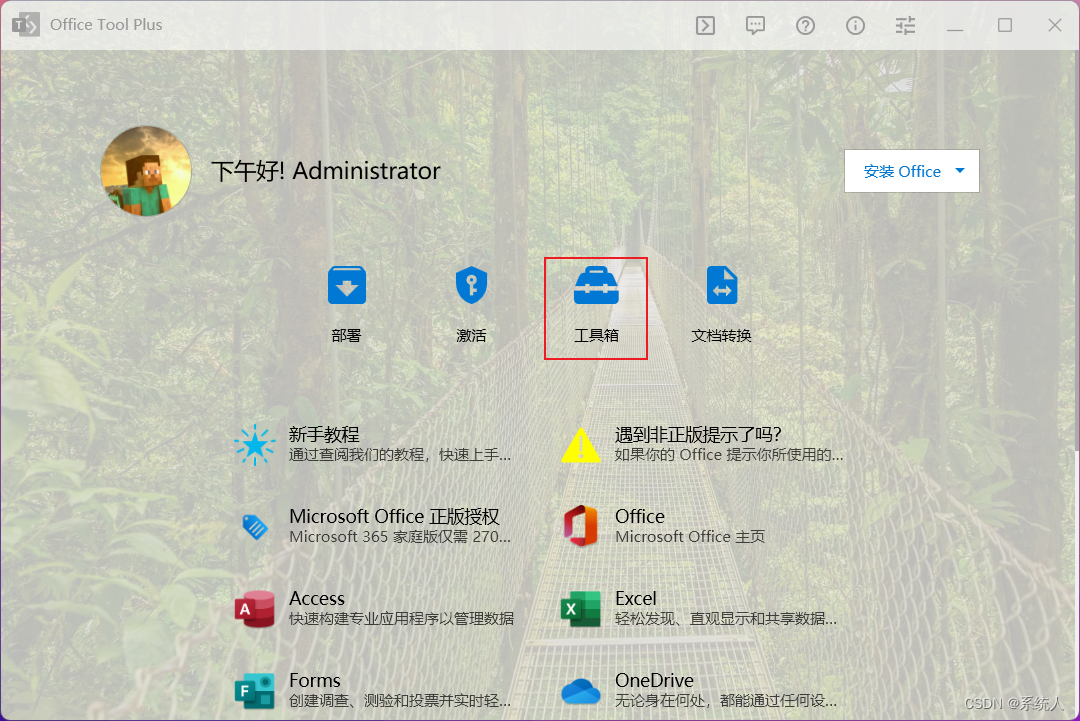Open the 工具箱 toolbox tile
The width and height of the screenshot is (1080, 721).
(x=596, y=304)
